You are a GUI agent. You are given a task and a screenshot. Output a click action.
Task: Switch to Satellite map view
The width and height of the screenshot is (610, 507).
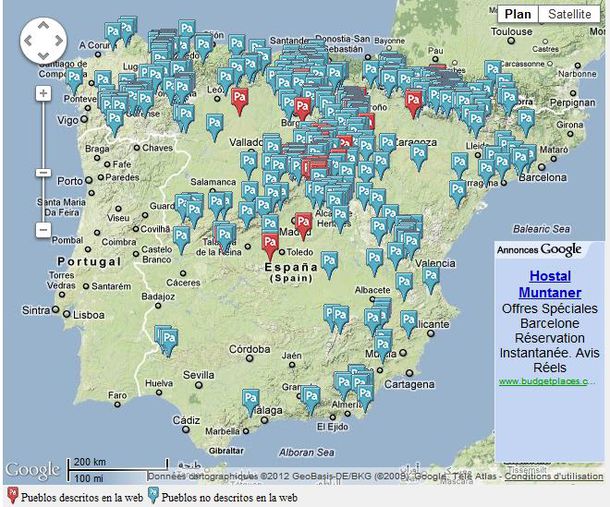pos(570,14)
